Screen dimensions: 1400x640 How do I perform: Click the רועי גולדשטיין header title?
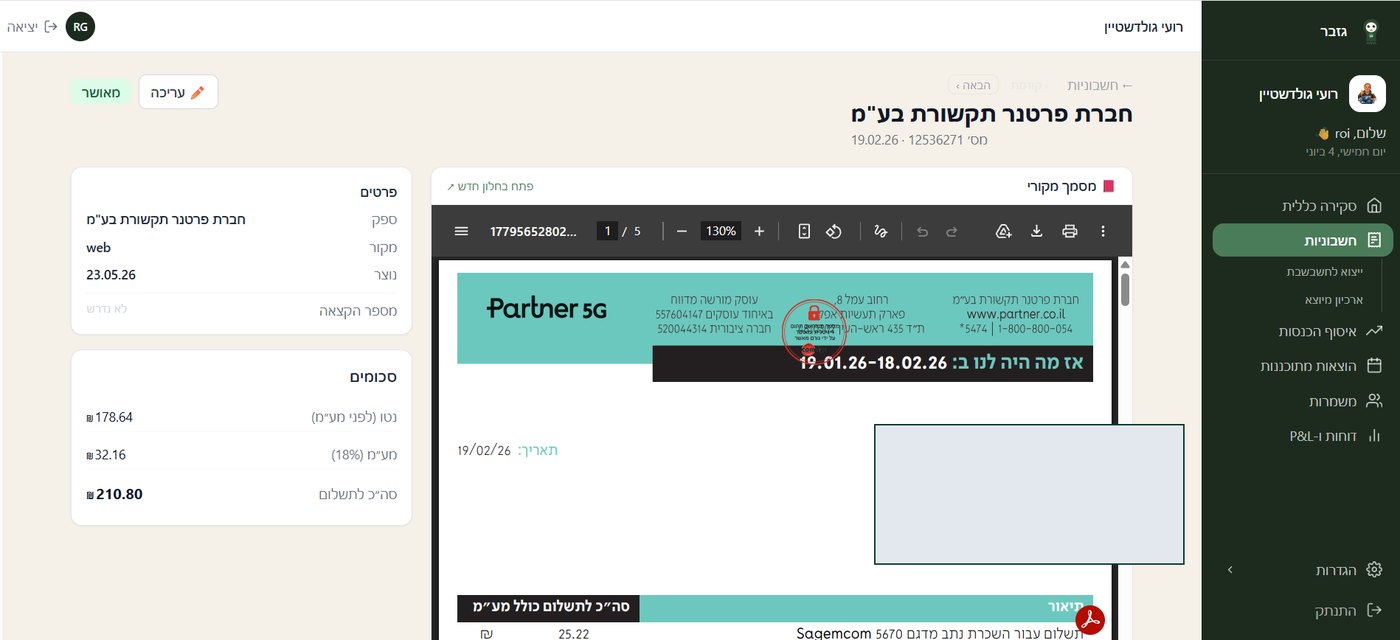(x=1143, y=27)
